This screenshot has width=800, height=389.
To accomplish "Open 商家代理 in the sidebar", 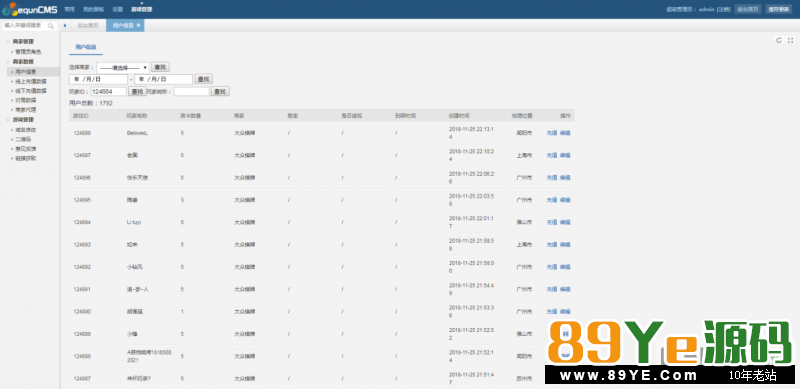I will tap(26, 110).
